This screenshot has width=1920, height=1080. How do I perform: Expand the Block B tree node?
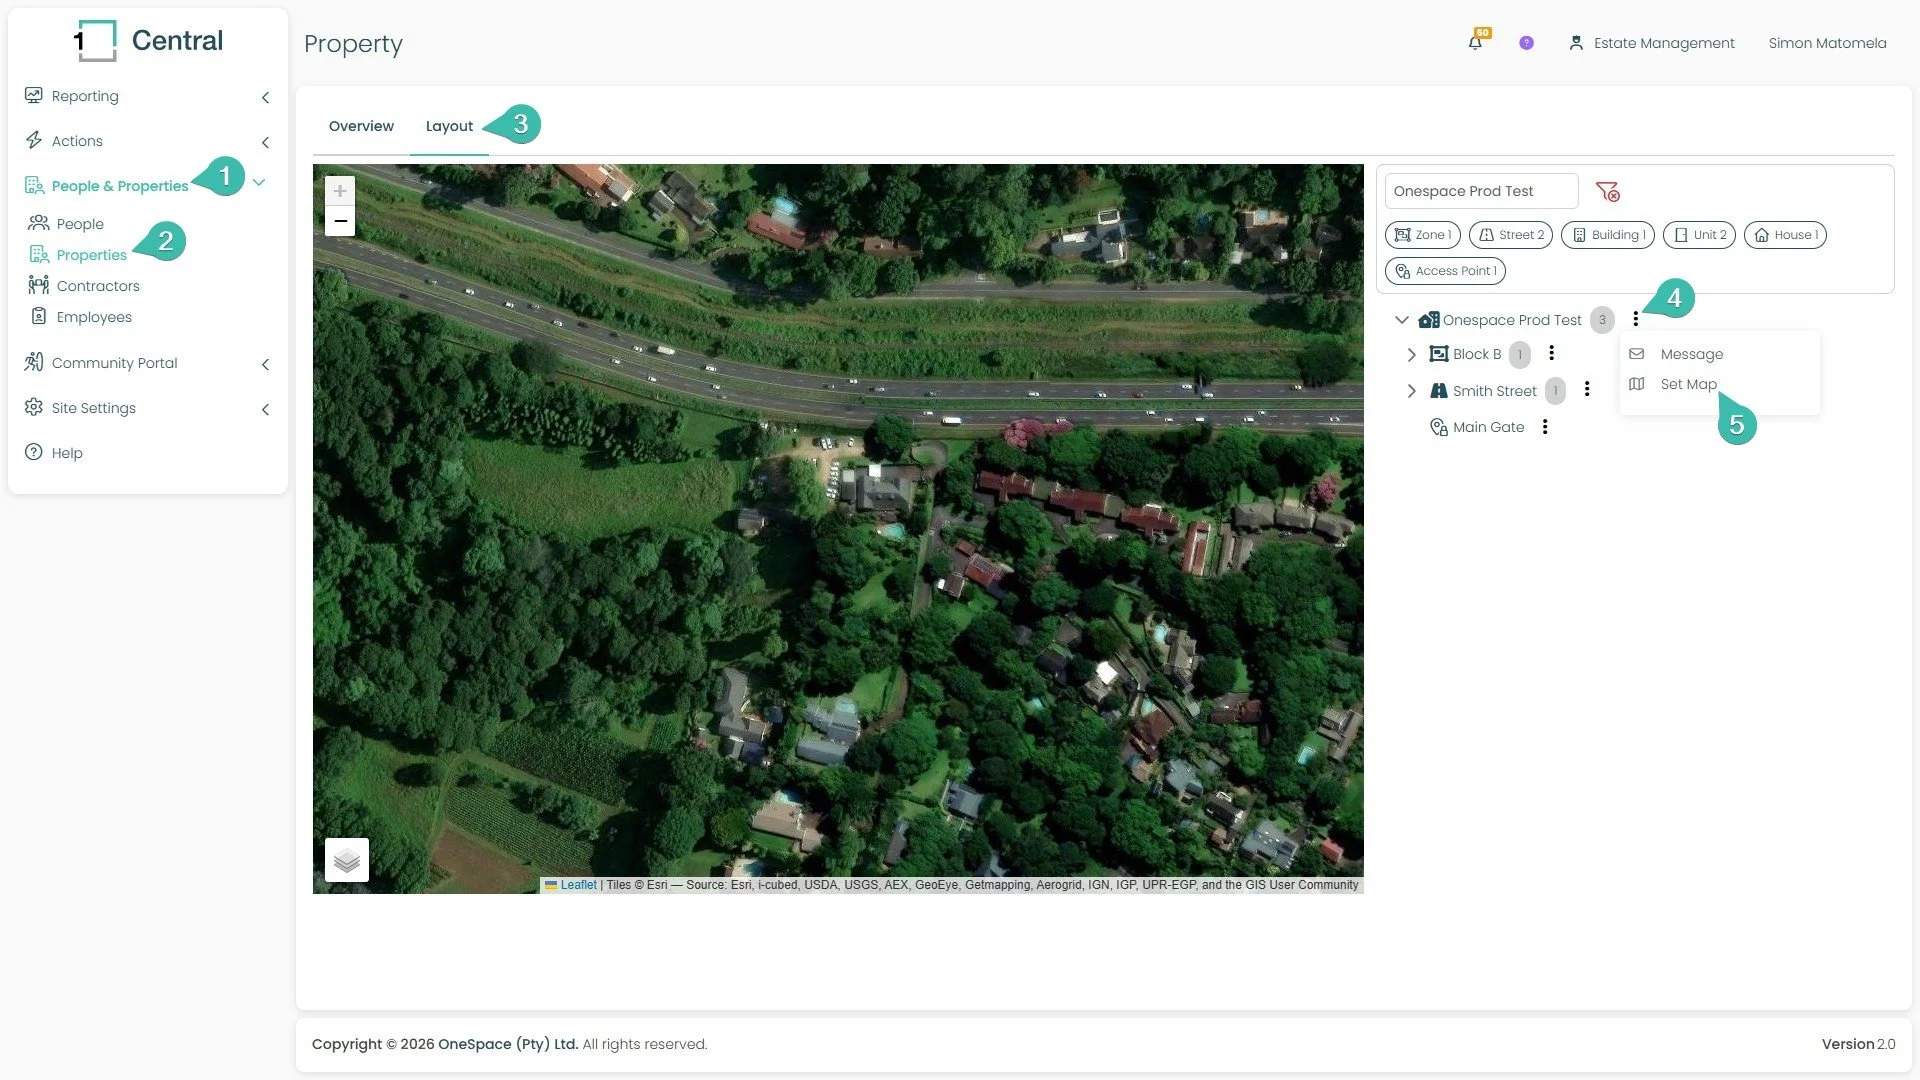click(x=1411, y=355)
